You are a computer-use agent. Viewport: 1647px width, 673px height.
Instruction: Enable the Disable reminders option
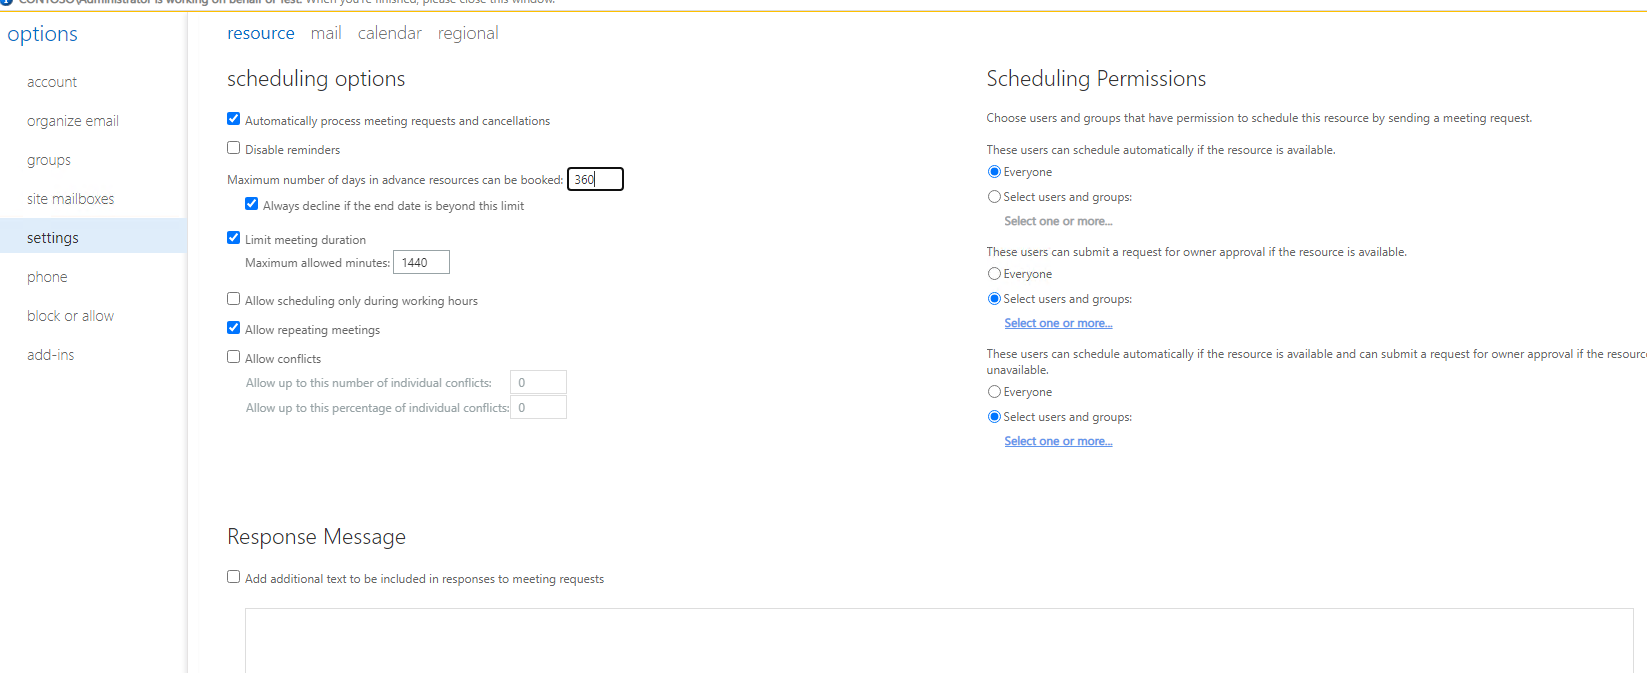[233, 148]
